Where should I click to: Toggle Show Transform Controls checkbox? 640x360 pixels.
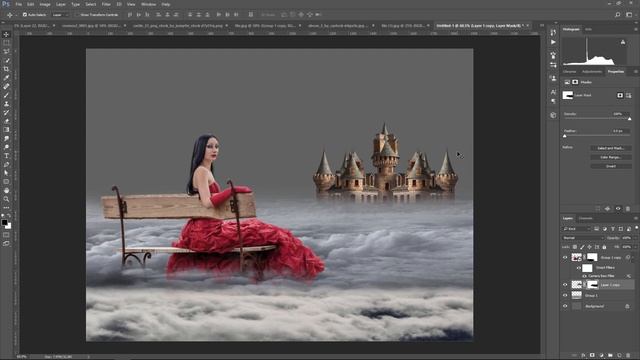click(x=77, y=15)
